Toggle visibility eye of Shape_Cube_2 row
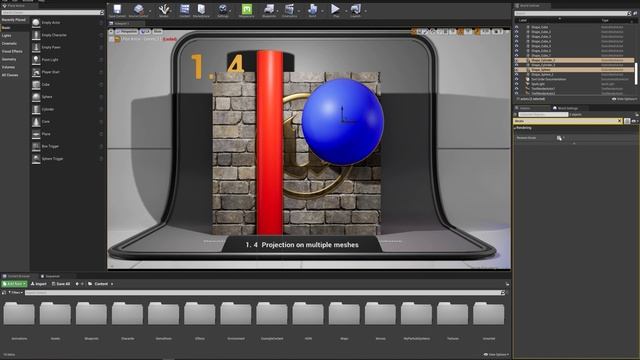Image resolution: width=640 pixels, height=360 pixels. tap(517, 32)
